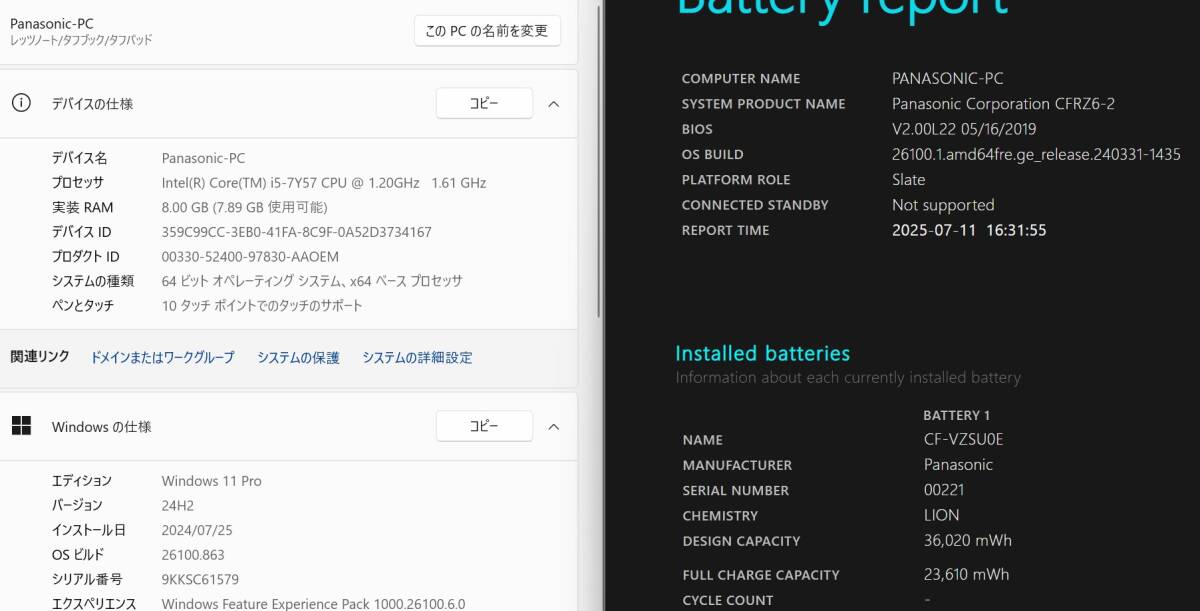The width and height of the screenshot is (1200, 611).
Task: Select the device ID value 359C99CC-3EB0-41FA-8C9F-0A52D3734167
Action: pos(297,232)
